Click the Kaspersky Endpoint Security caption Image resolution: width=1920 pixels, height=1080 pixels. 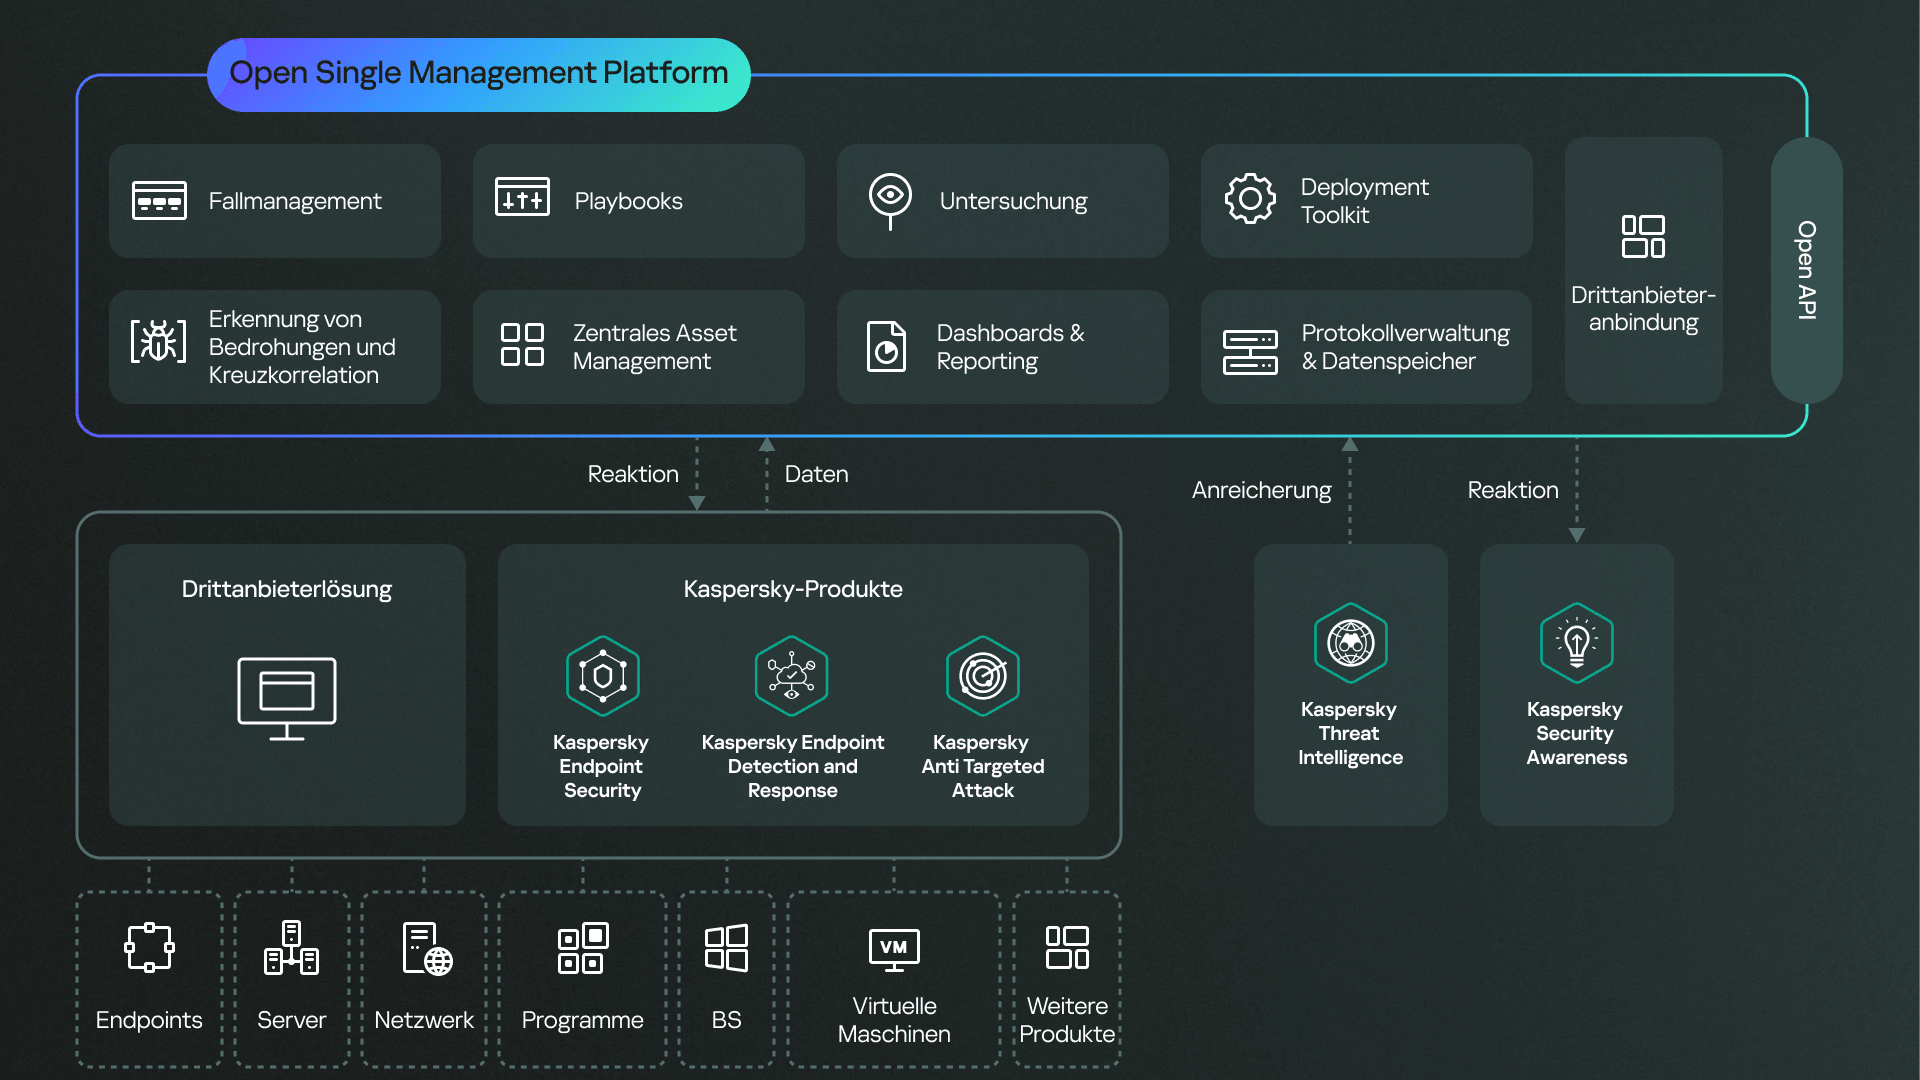point(601,766)
